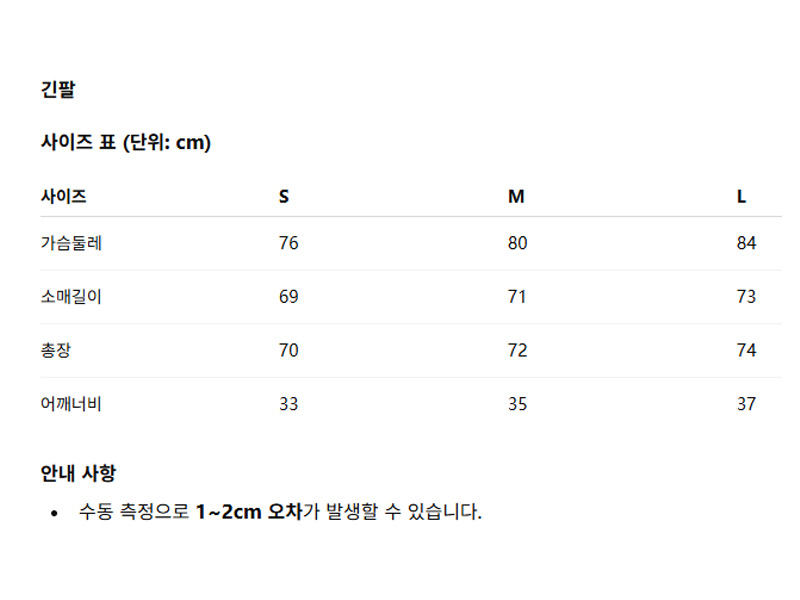Viewport: 800px width, 600px height.
Task: Click the 안내 사항 heading
Action: point(78,473)
